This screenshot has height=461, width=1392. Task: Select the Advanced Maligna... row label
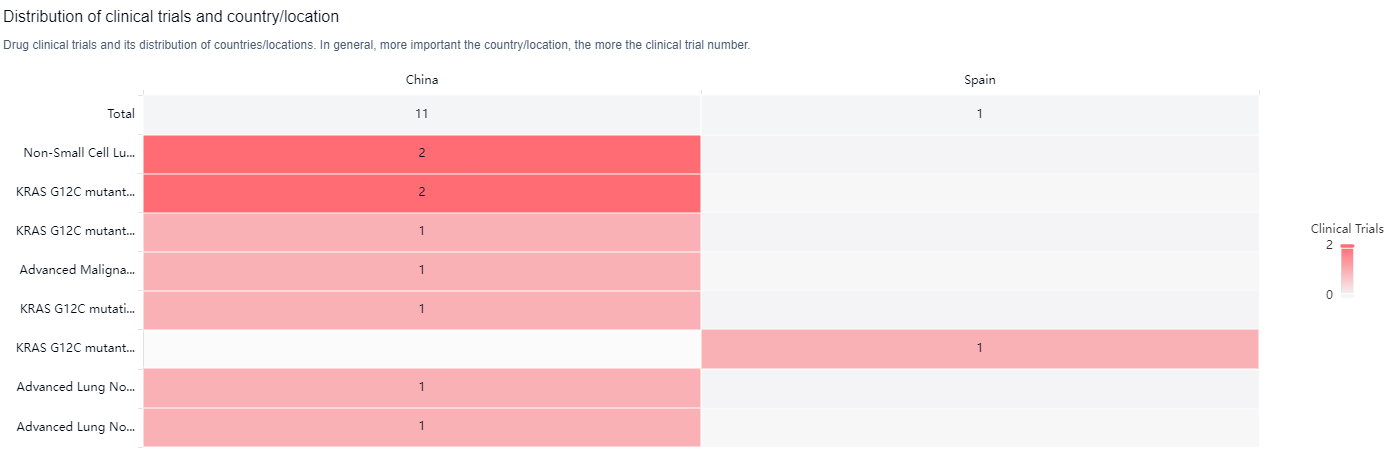click(x=77, y=270)
